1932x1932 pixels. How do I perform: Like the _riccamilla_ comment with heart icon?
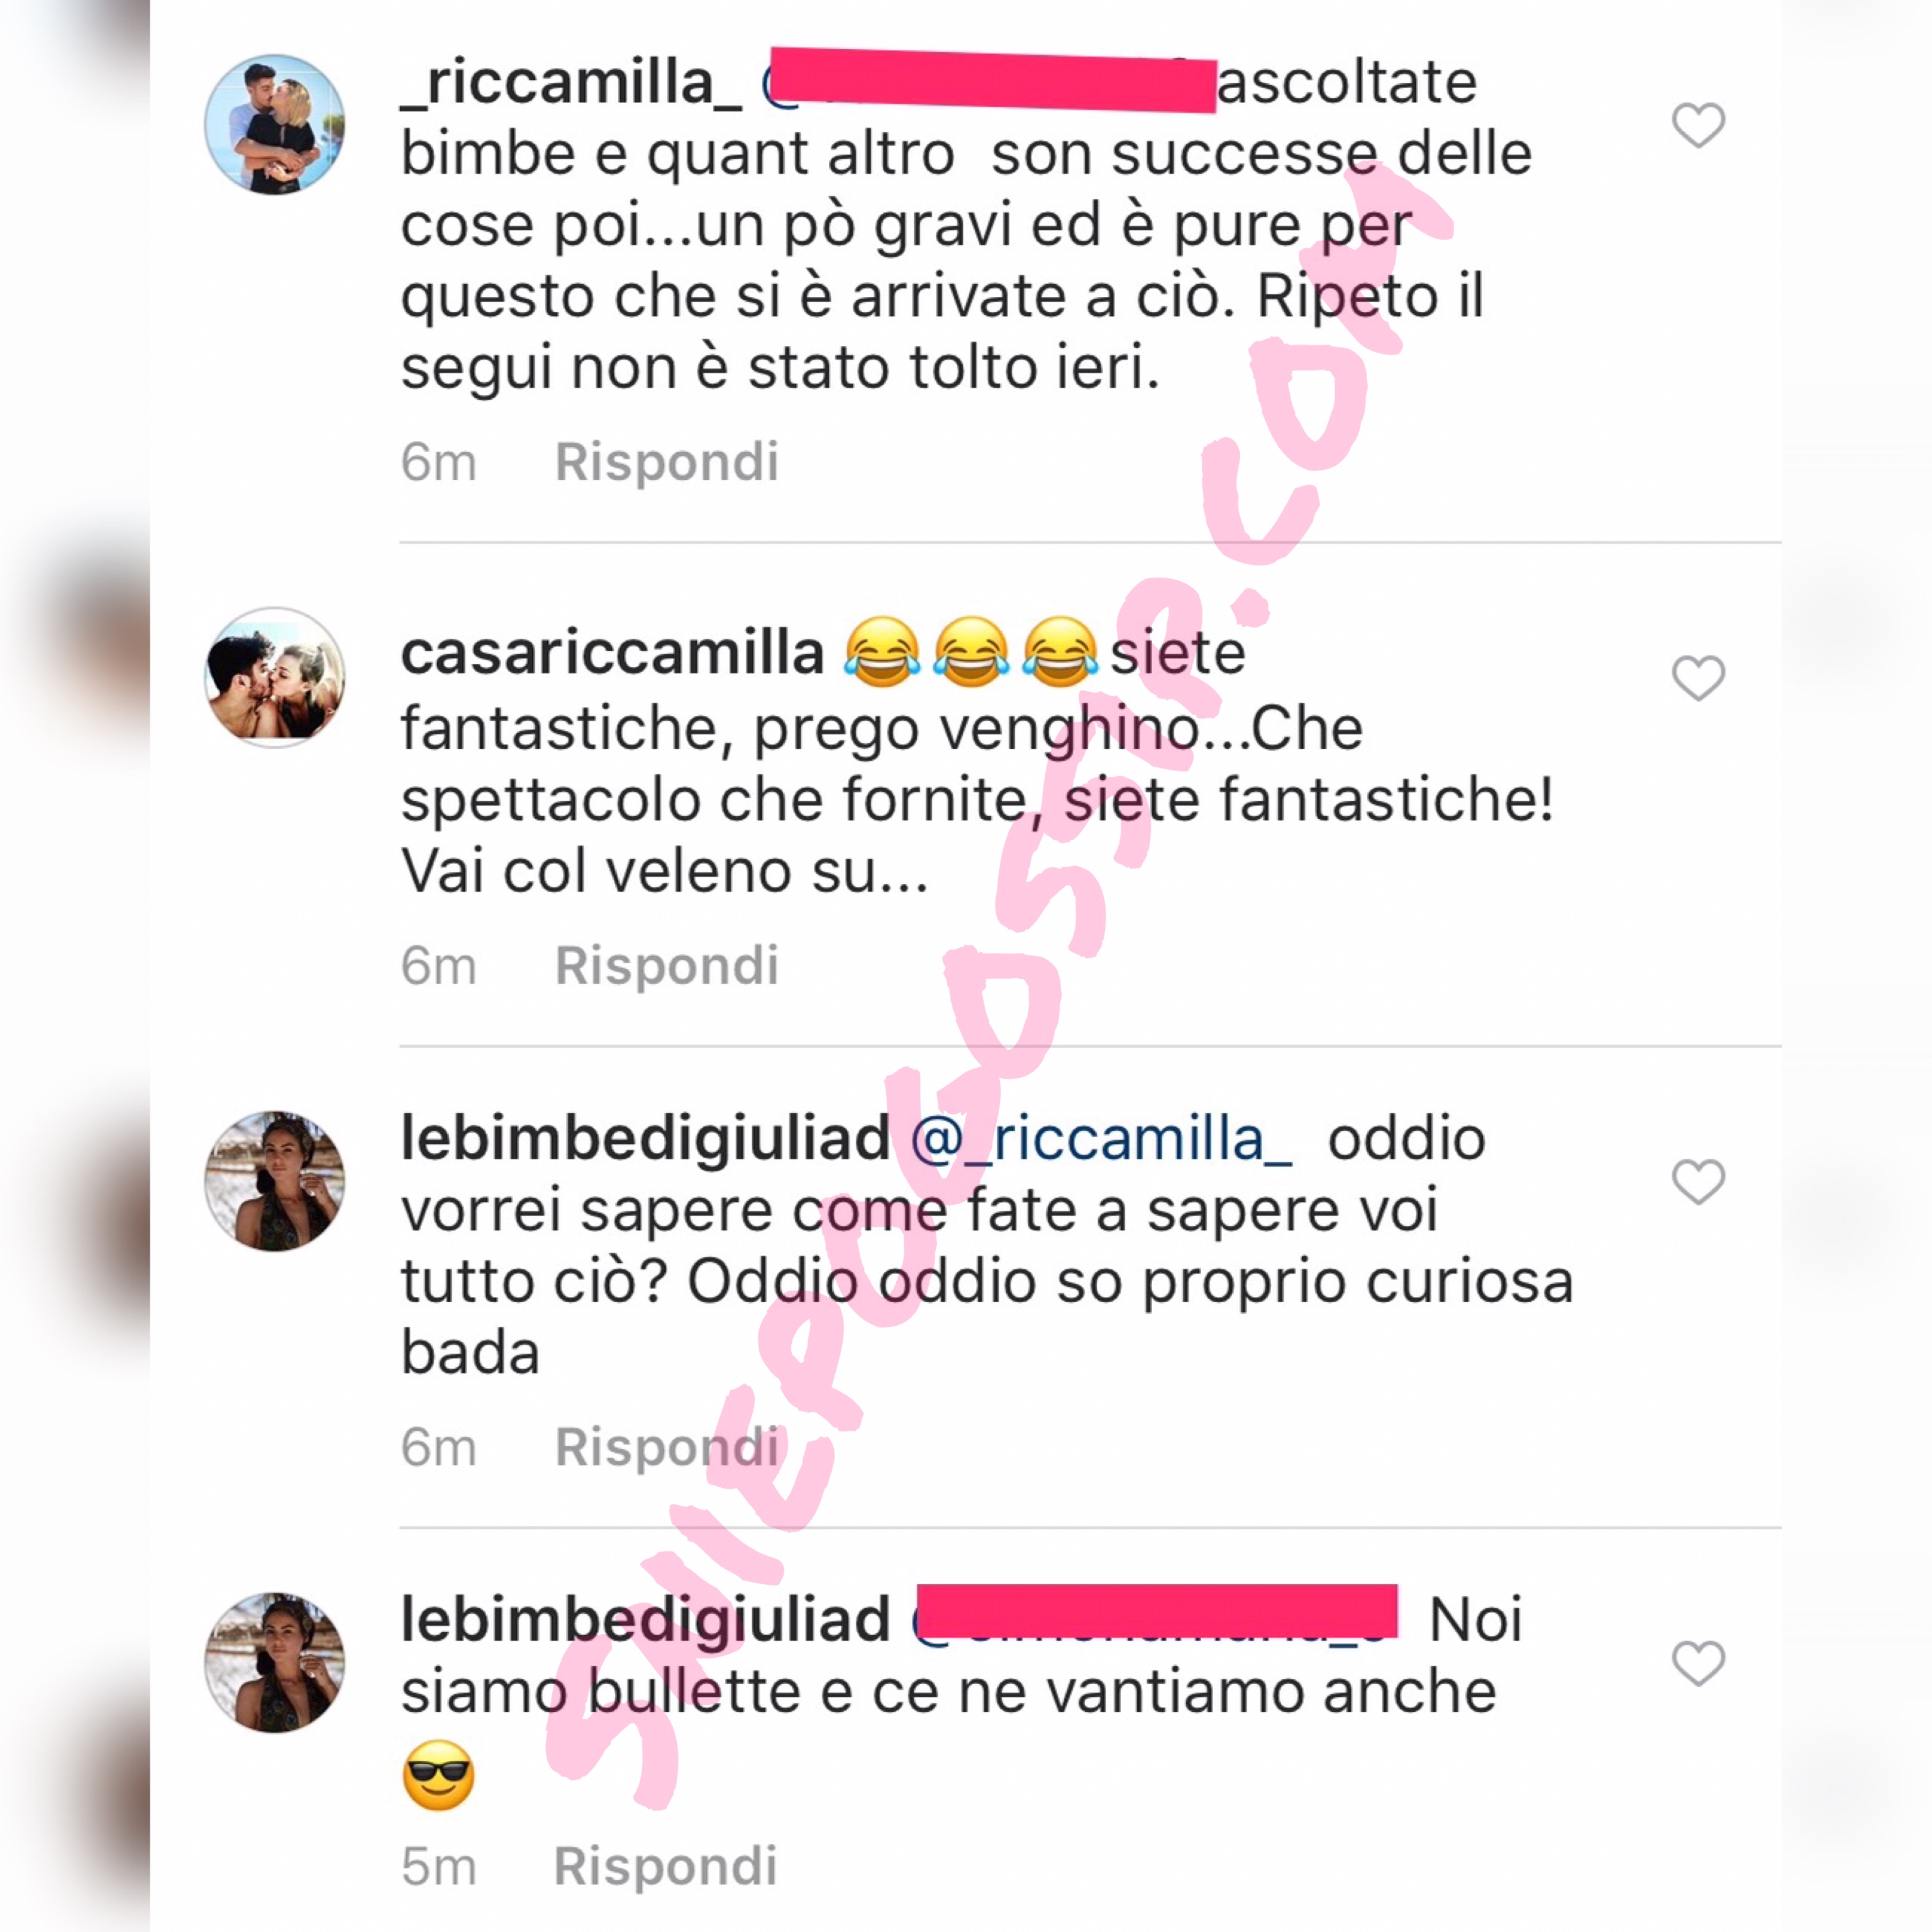1698,125
